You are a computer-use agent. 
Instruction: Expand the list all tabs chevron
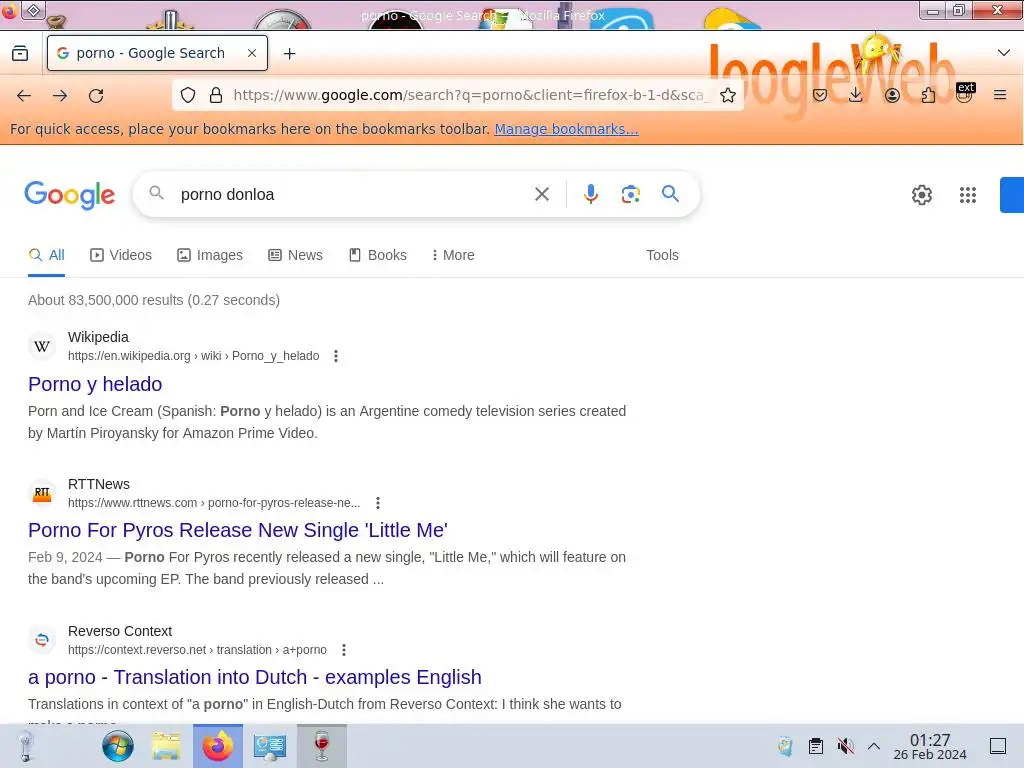point(1004,53)
